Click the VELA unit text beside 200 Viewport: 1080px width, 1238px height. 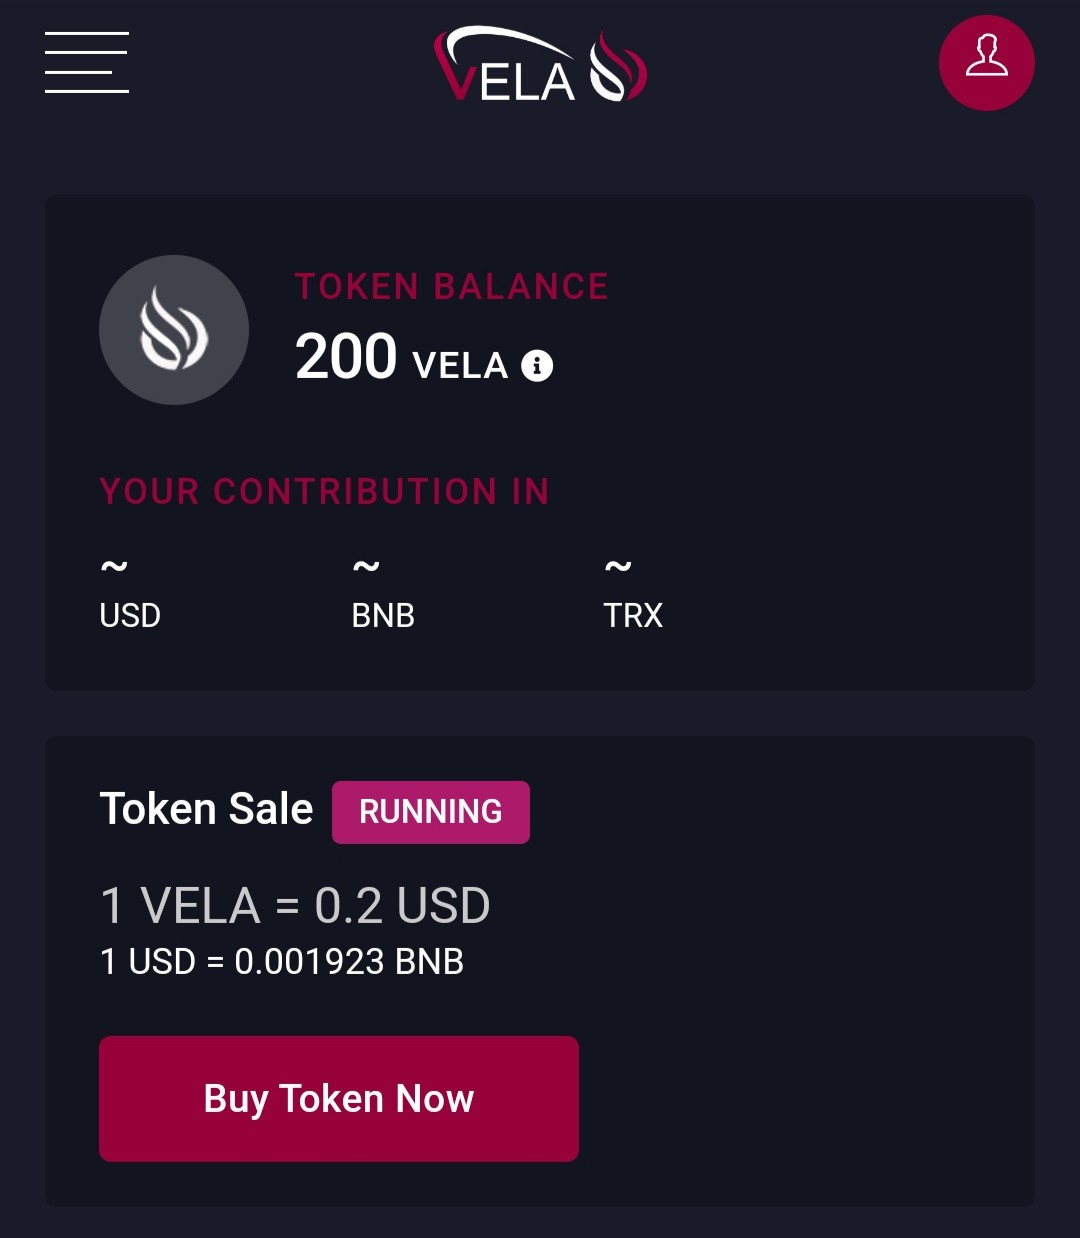pyautogui.click(x=460, y=366)
